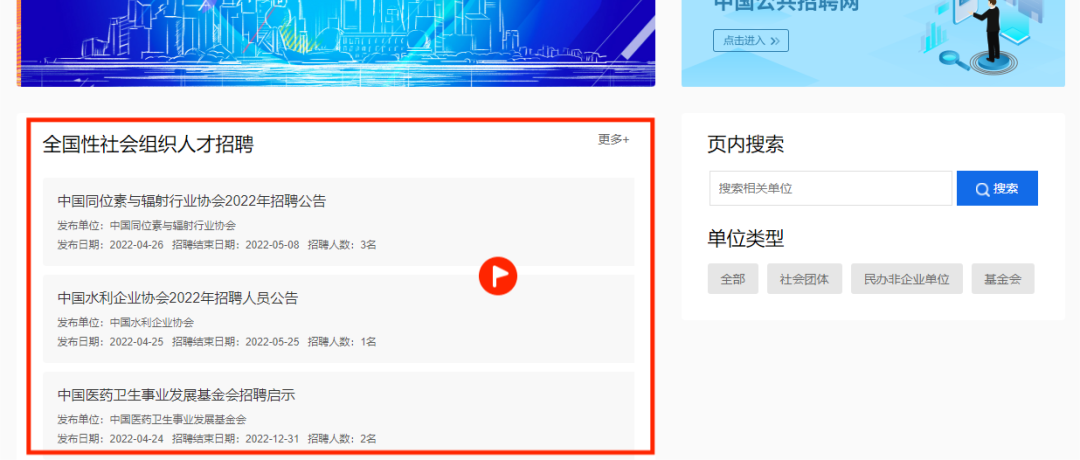Choose the 民办非企业单位 filter
Screen dimensions: 1080x460
(907, 279)
